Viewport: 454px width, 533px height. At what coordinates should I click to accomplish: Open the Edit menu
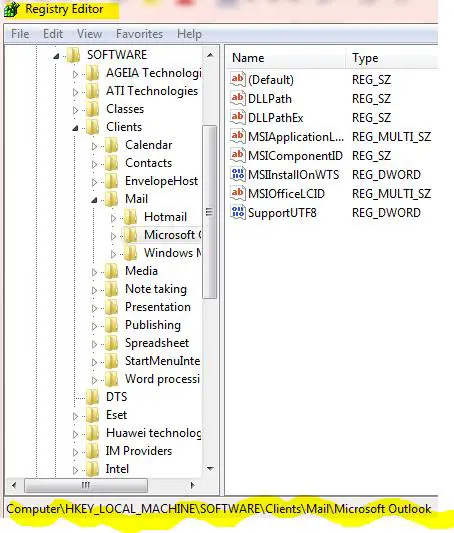[x=53, y=34]
